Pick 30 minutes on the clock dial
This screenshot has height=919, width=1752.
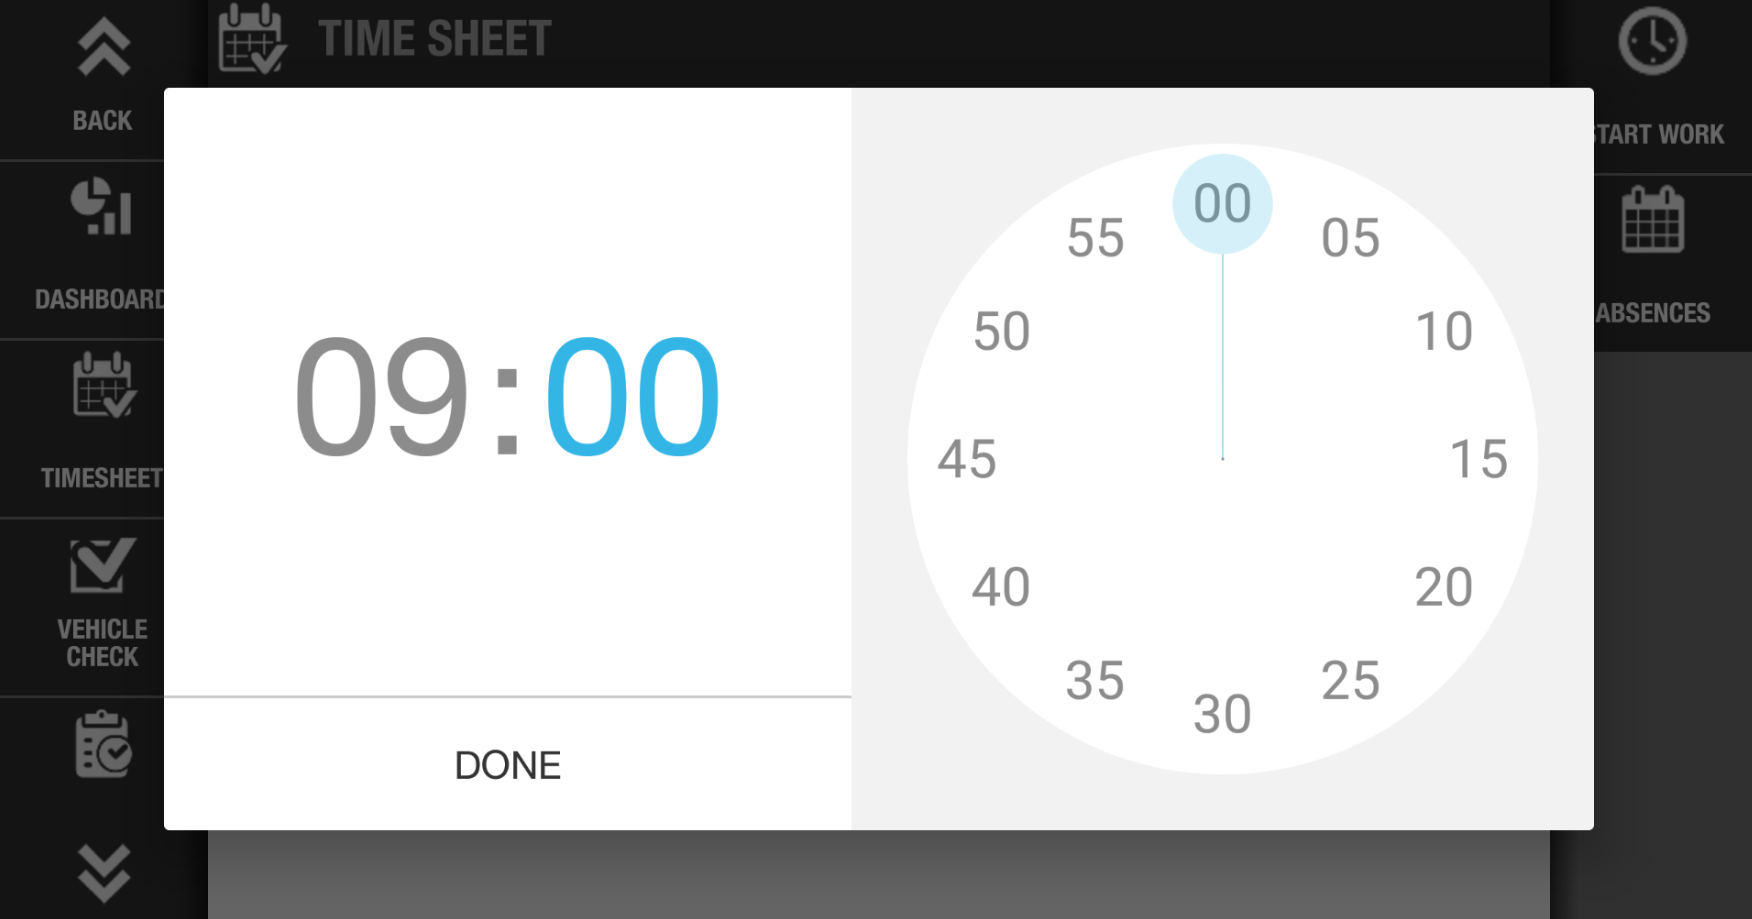1222,714
